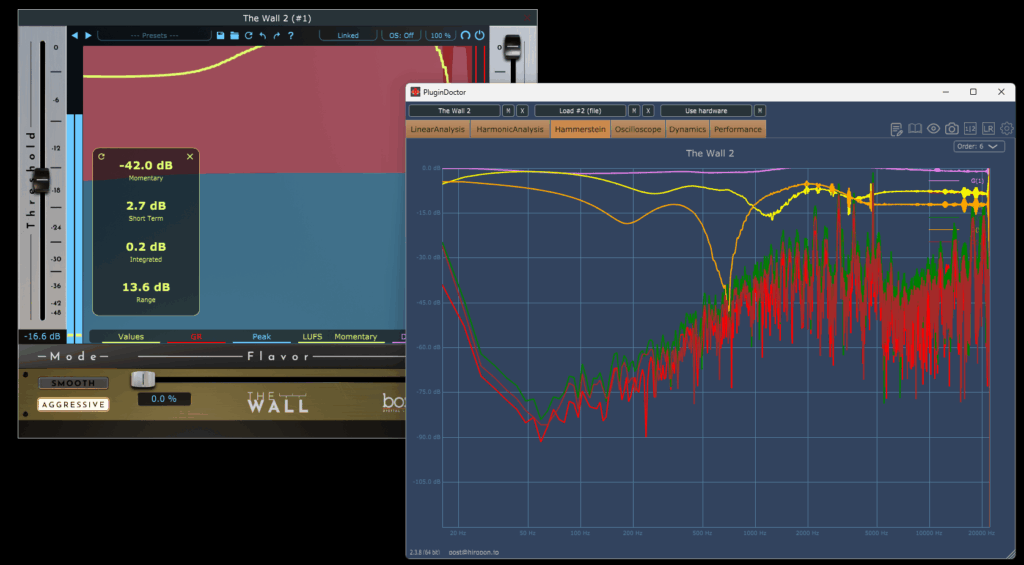Click the PluginDoctor app icon in title bar

pos(415,92)
